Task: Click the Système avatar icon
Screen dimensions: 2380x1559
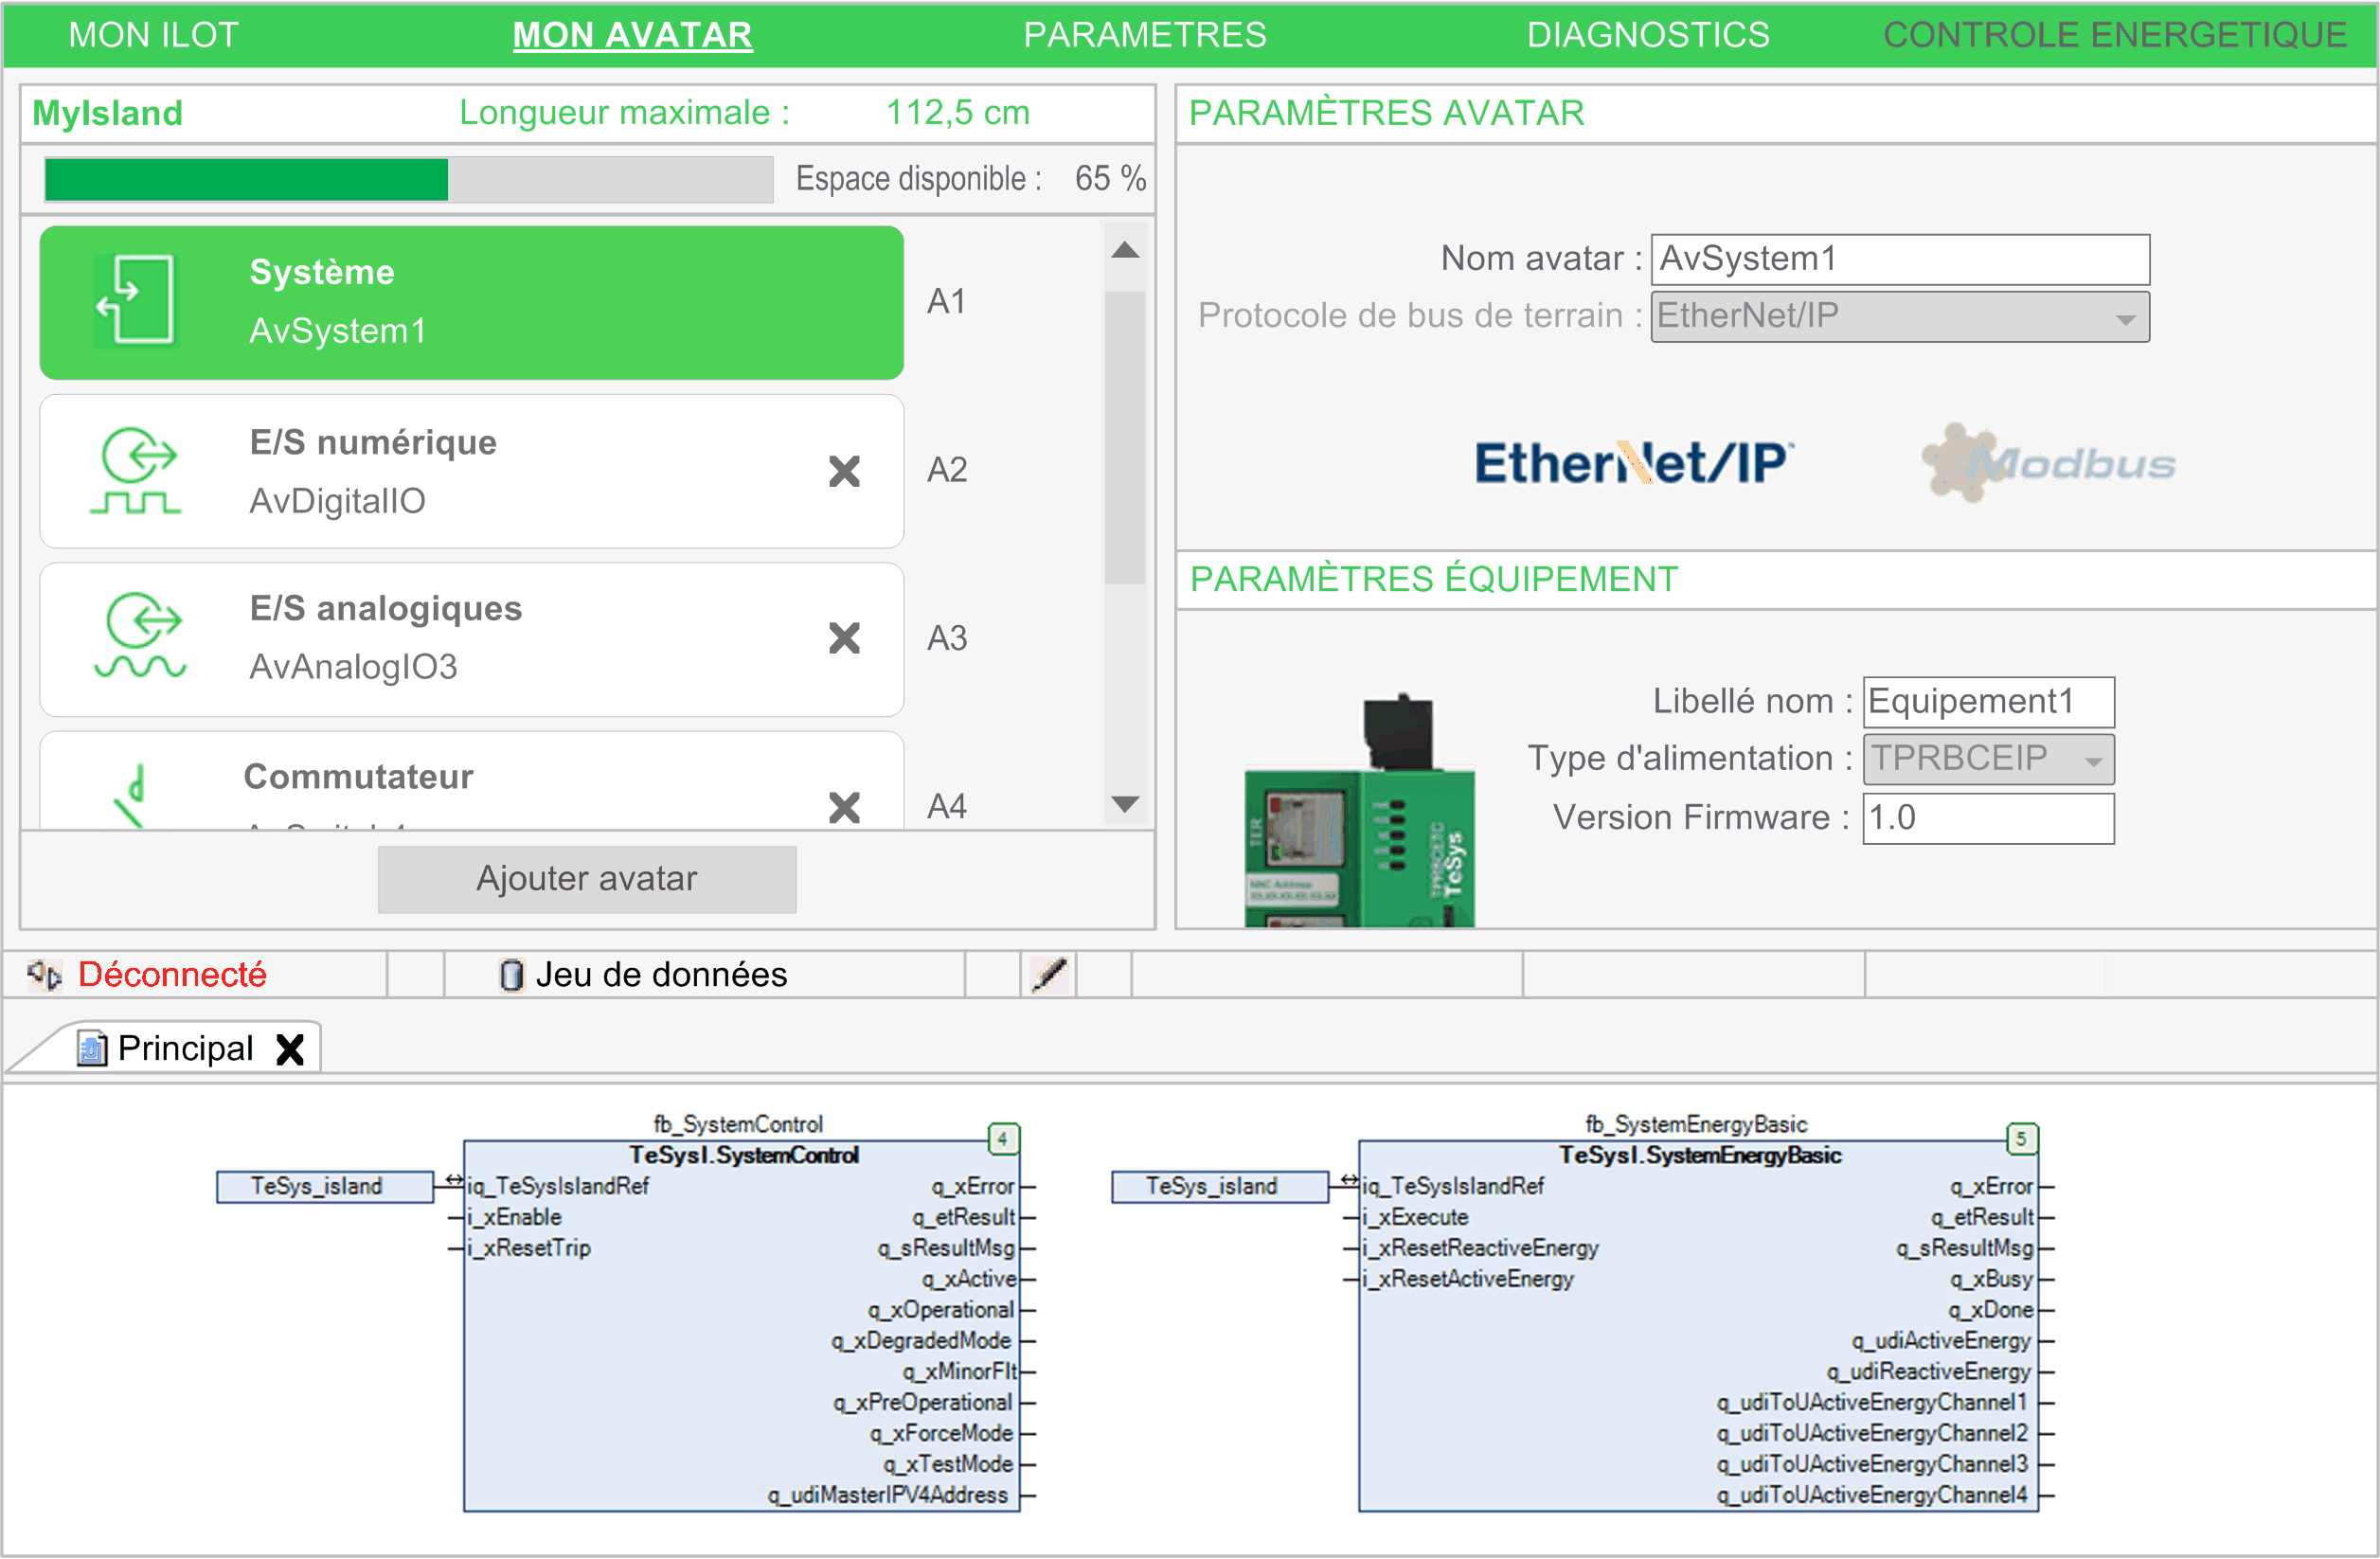Action: [135, 300]
